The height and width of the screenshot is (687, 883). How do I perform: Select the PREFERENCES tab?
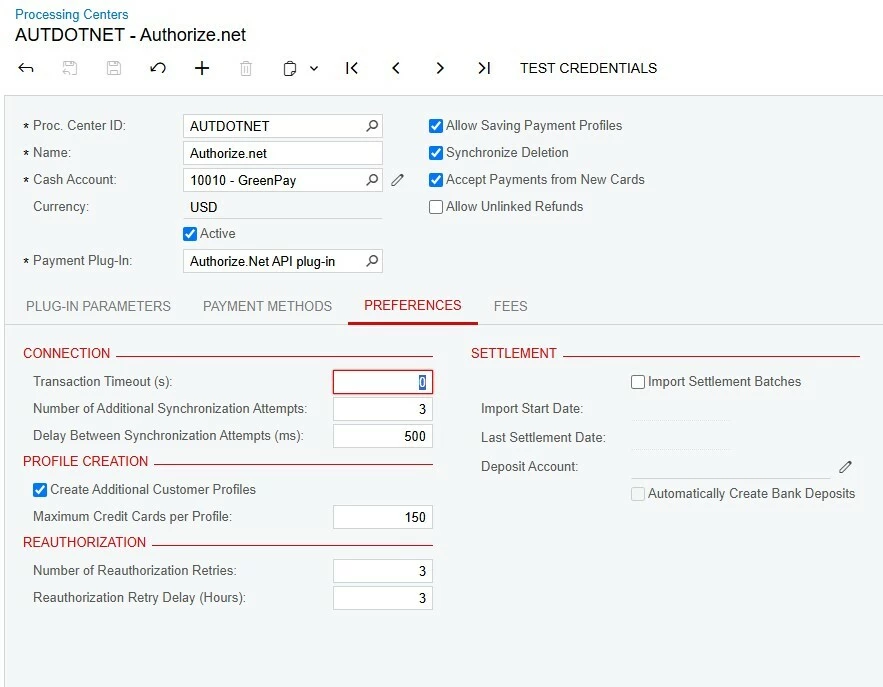pos(413,305)
